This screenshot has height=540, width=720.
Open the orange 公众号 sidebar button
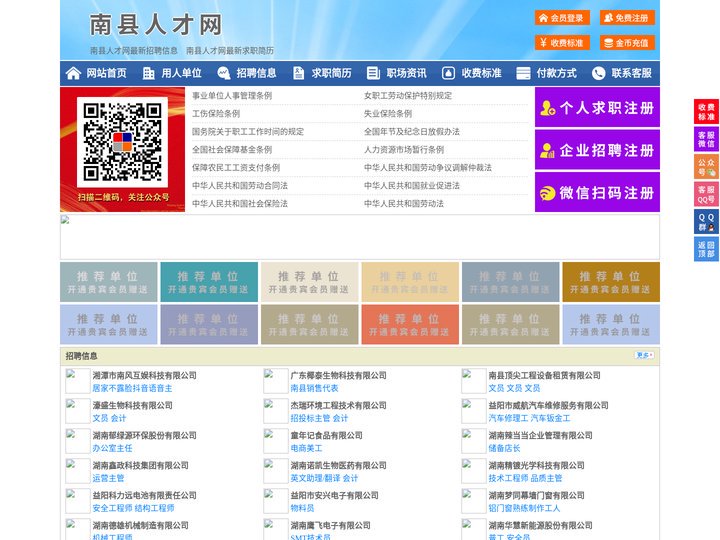[706, 167]
